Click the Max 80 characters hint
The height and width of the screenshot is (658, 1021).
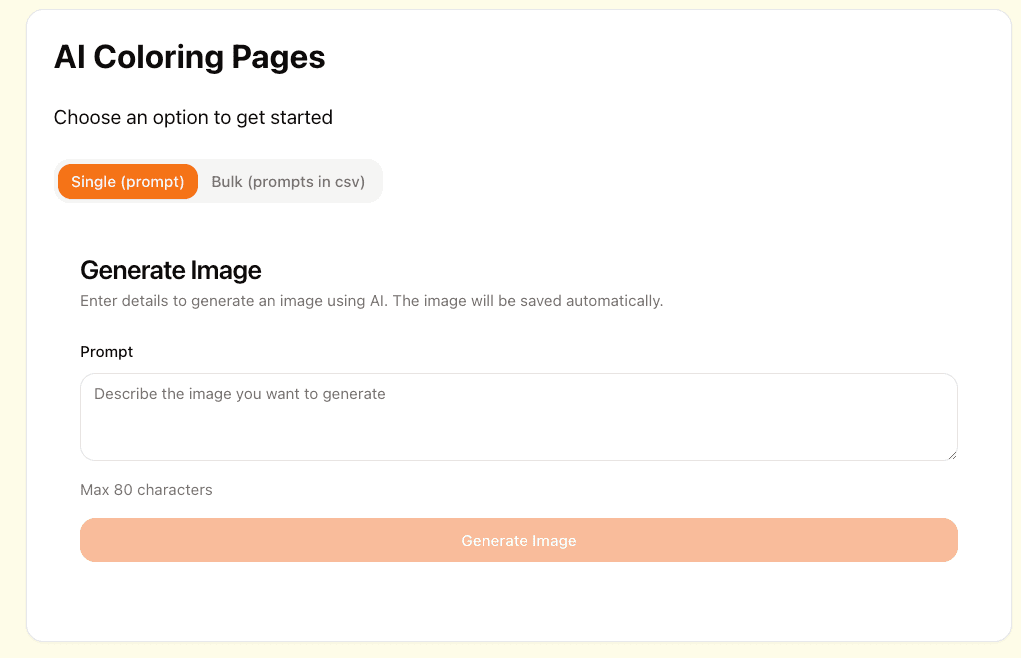(146, 490)
